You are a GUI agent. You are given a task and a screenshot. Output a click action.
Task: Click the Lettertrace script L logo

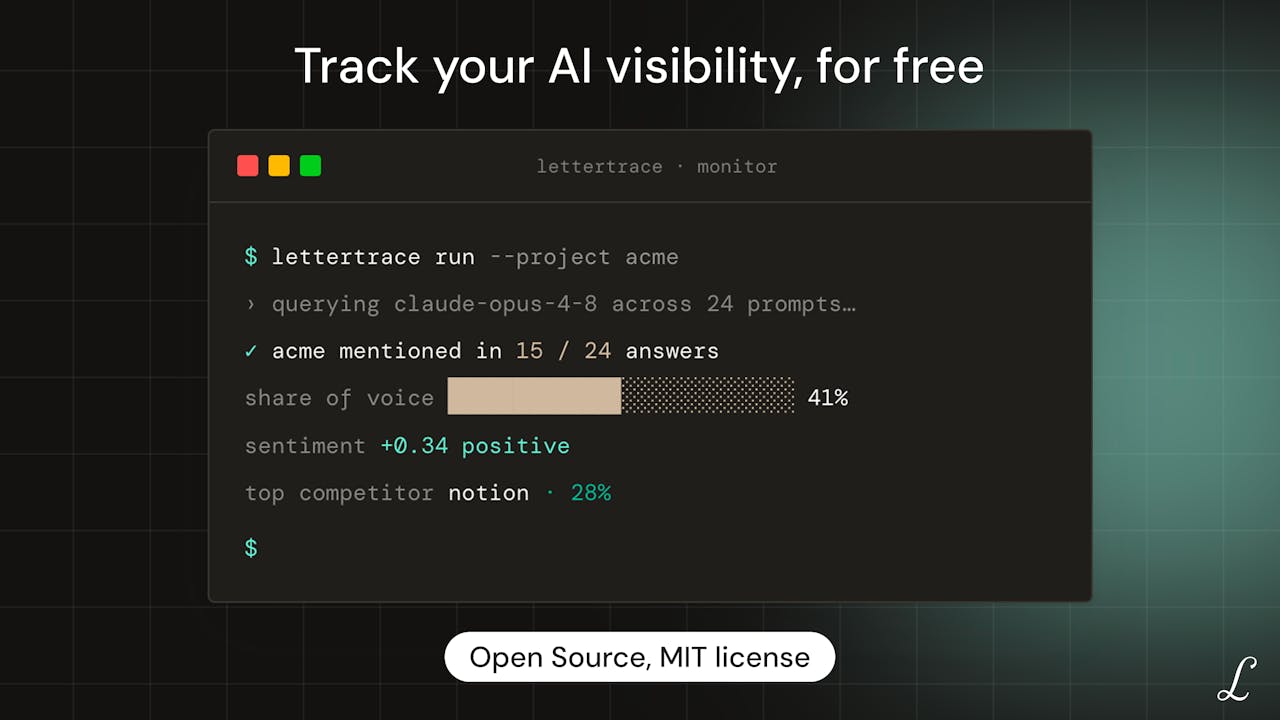[x=1236, y=678]
